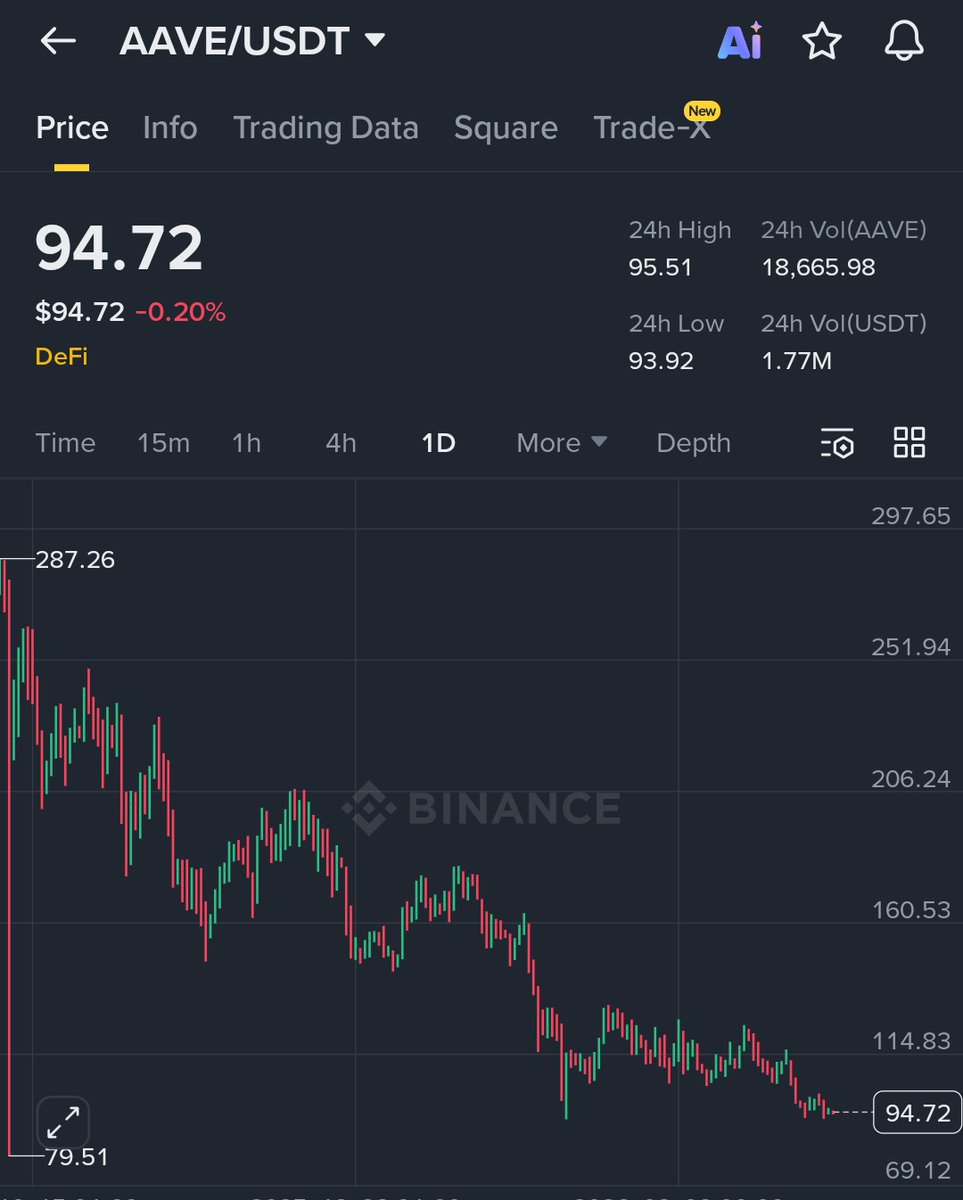
Task: Select the 1h chart interval
Action: pos(246,443)
